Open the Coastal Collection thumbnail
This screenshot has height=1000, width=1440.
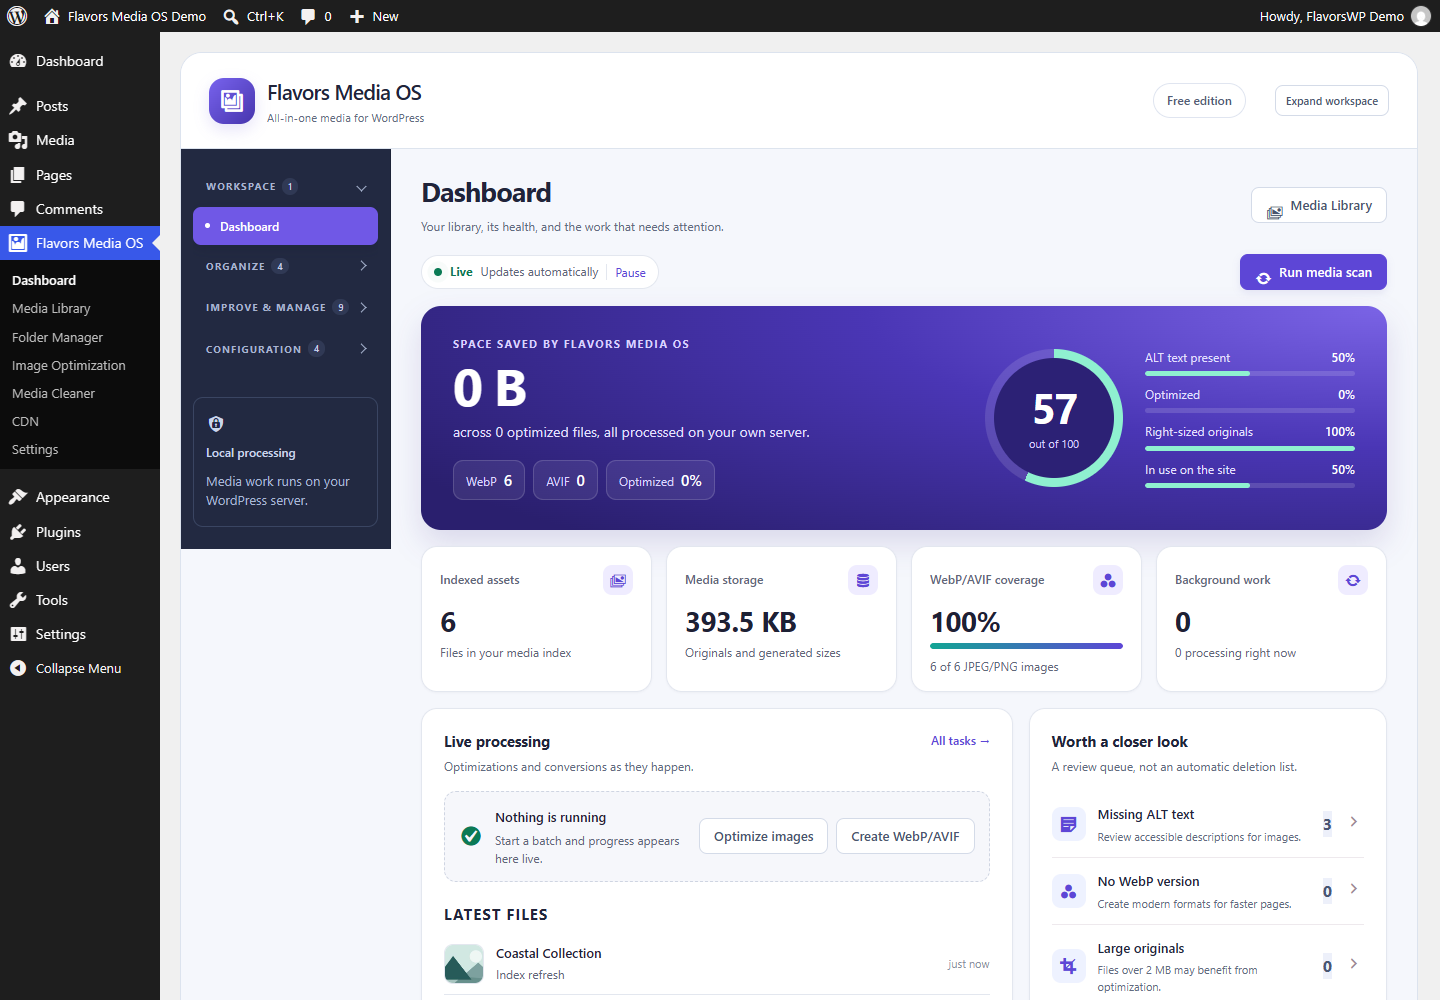(464, 964)
